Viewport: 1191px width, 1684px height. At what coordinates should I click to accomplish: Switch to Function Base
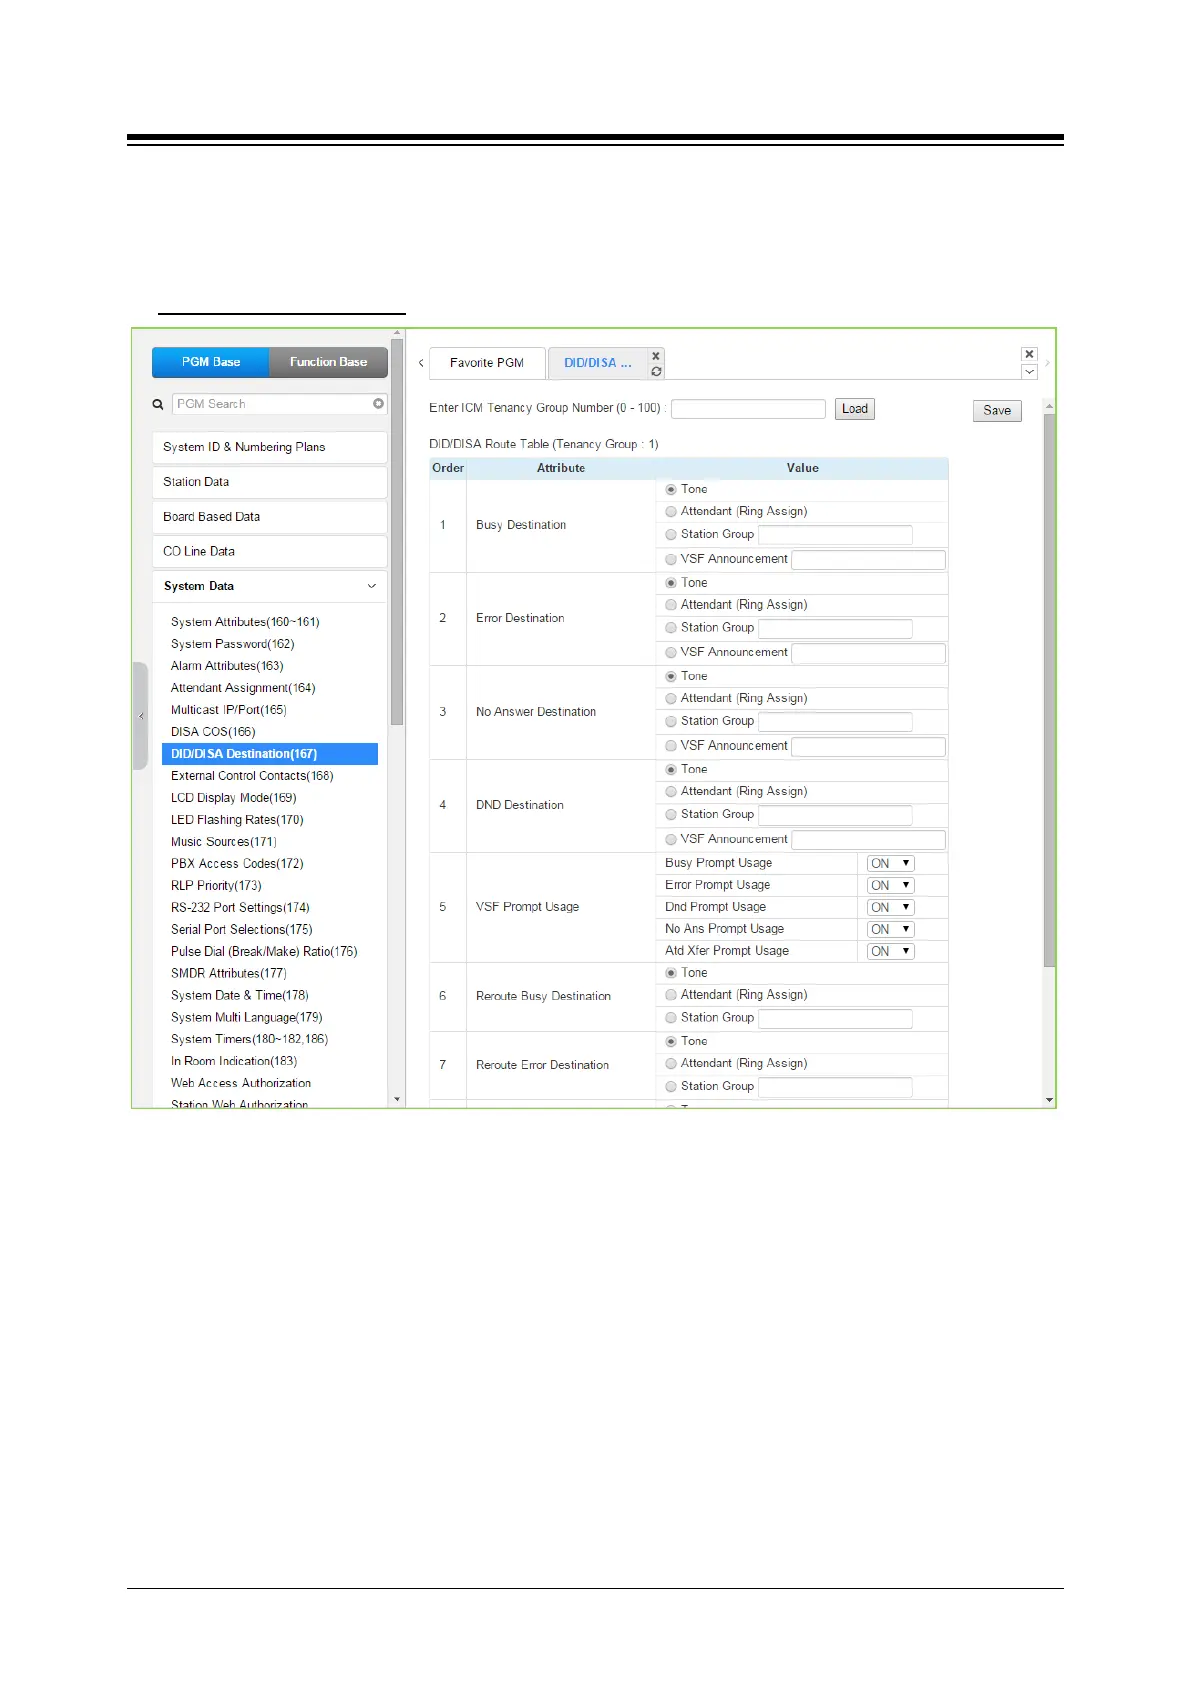point(328,362)
